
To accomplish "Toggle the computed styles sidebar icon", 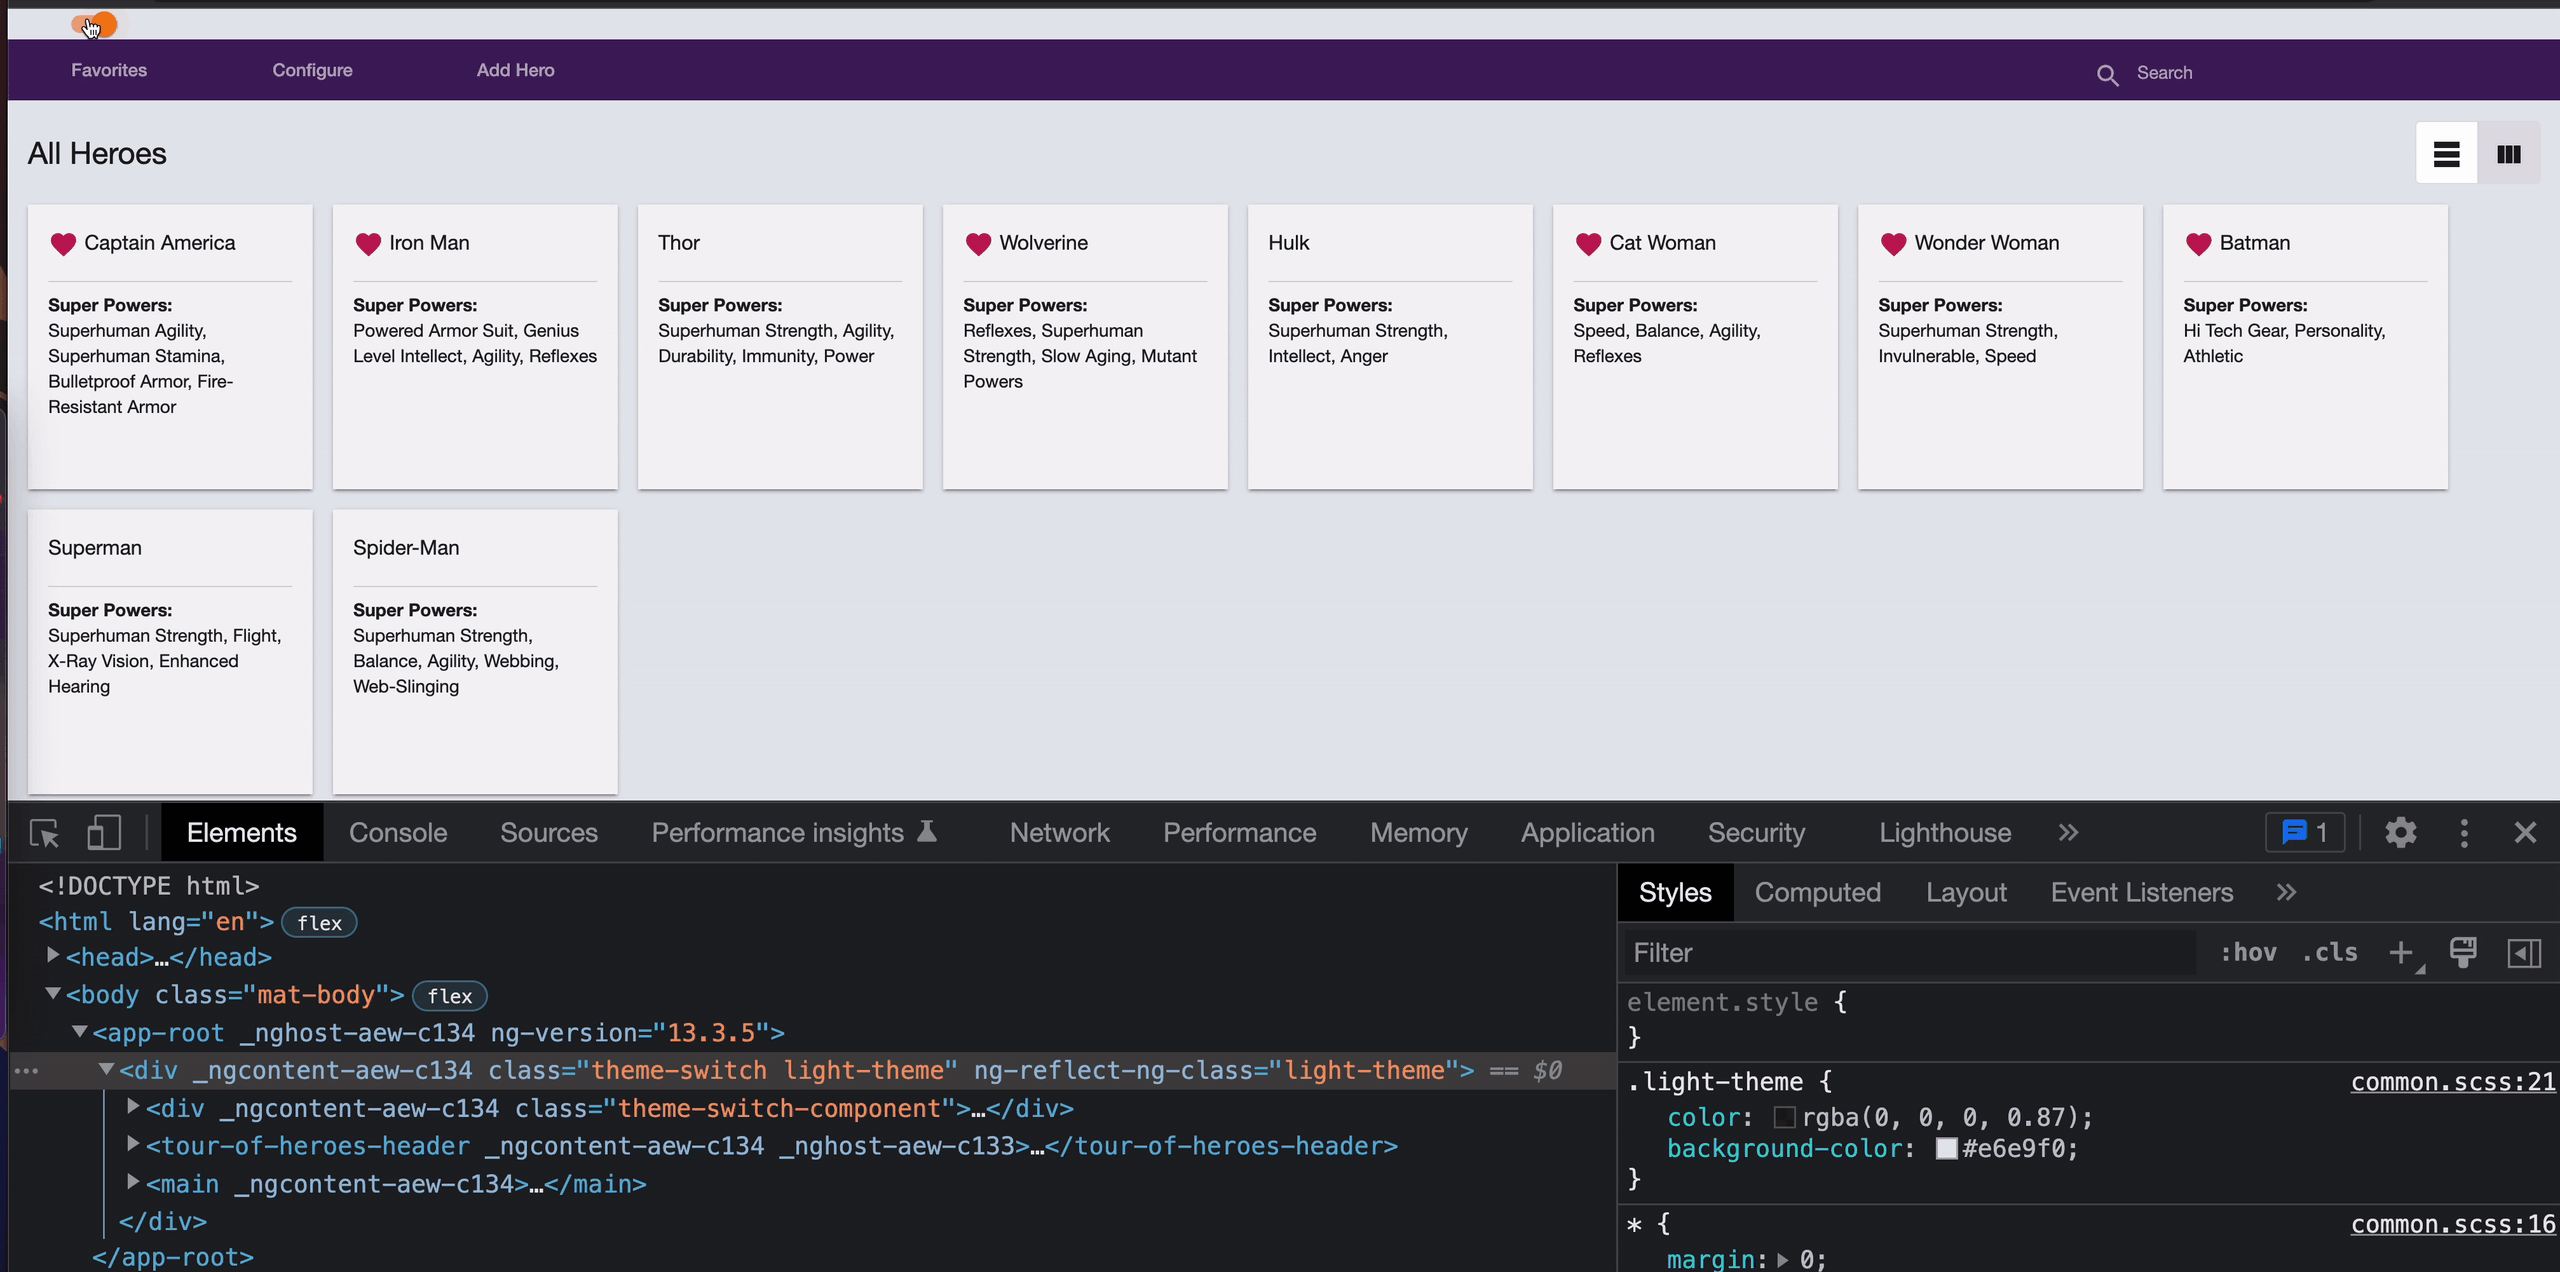I will 2523,953.
